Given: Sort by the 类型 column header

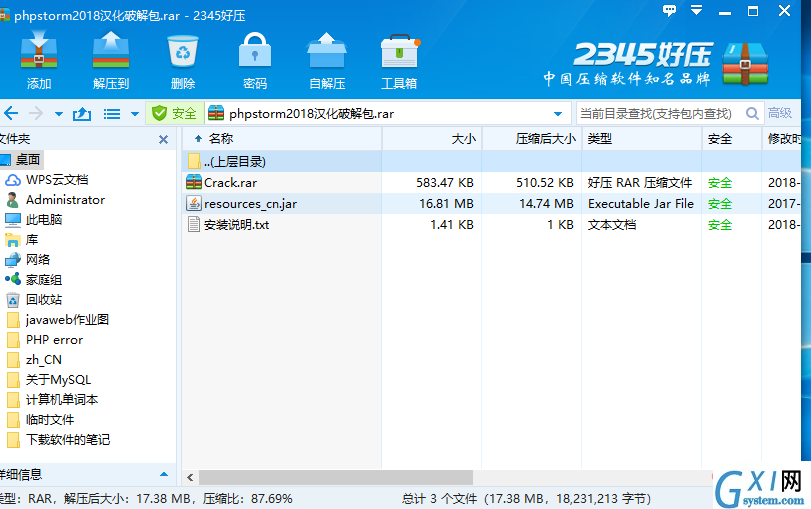Looking at the screenshot, I should pos(642,139).
